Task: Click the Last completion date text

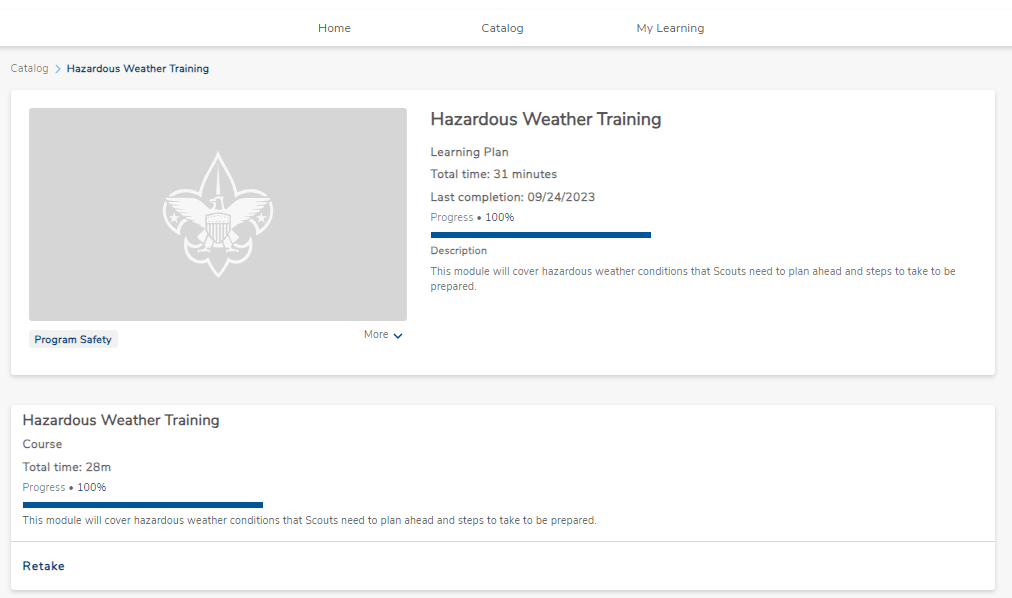Action: (x=512, y=197)
